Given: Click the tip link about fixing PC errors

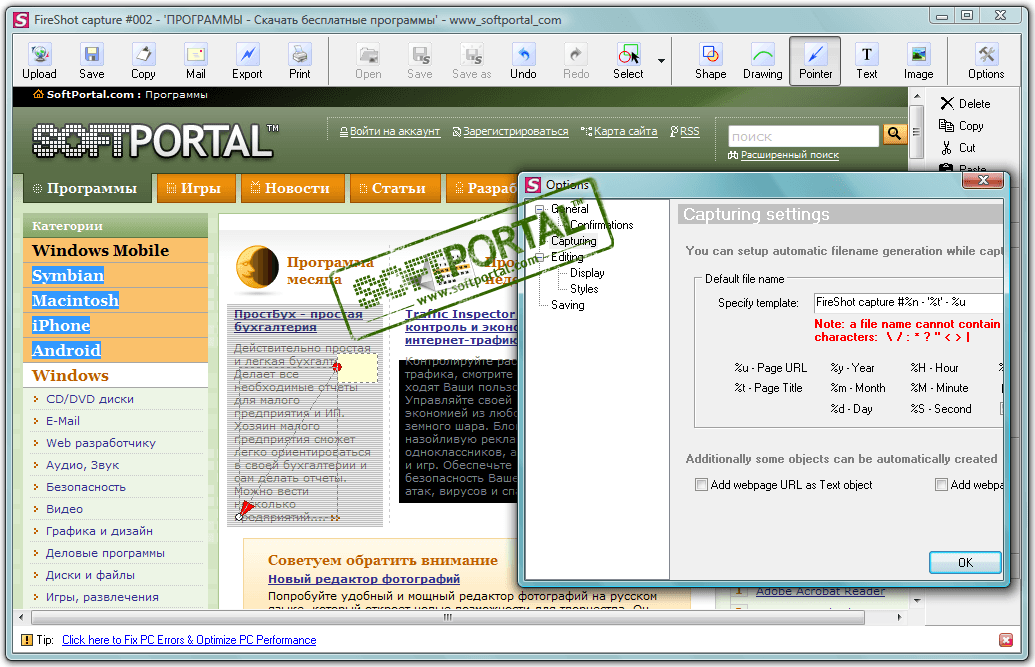Looking at the screenshot, I should pyautogui.click(x=189, y=640).
